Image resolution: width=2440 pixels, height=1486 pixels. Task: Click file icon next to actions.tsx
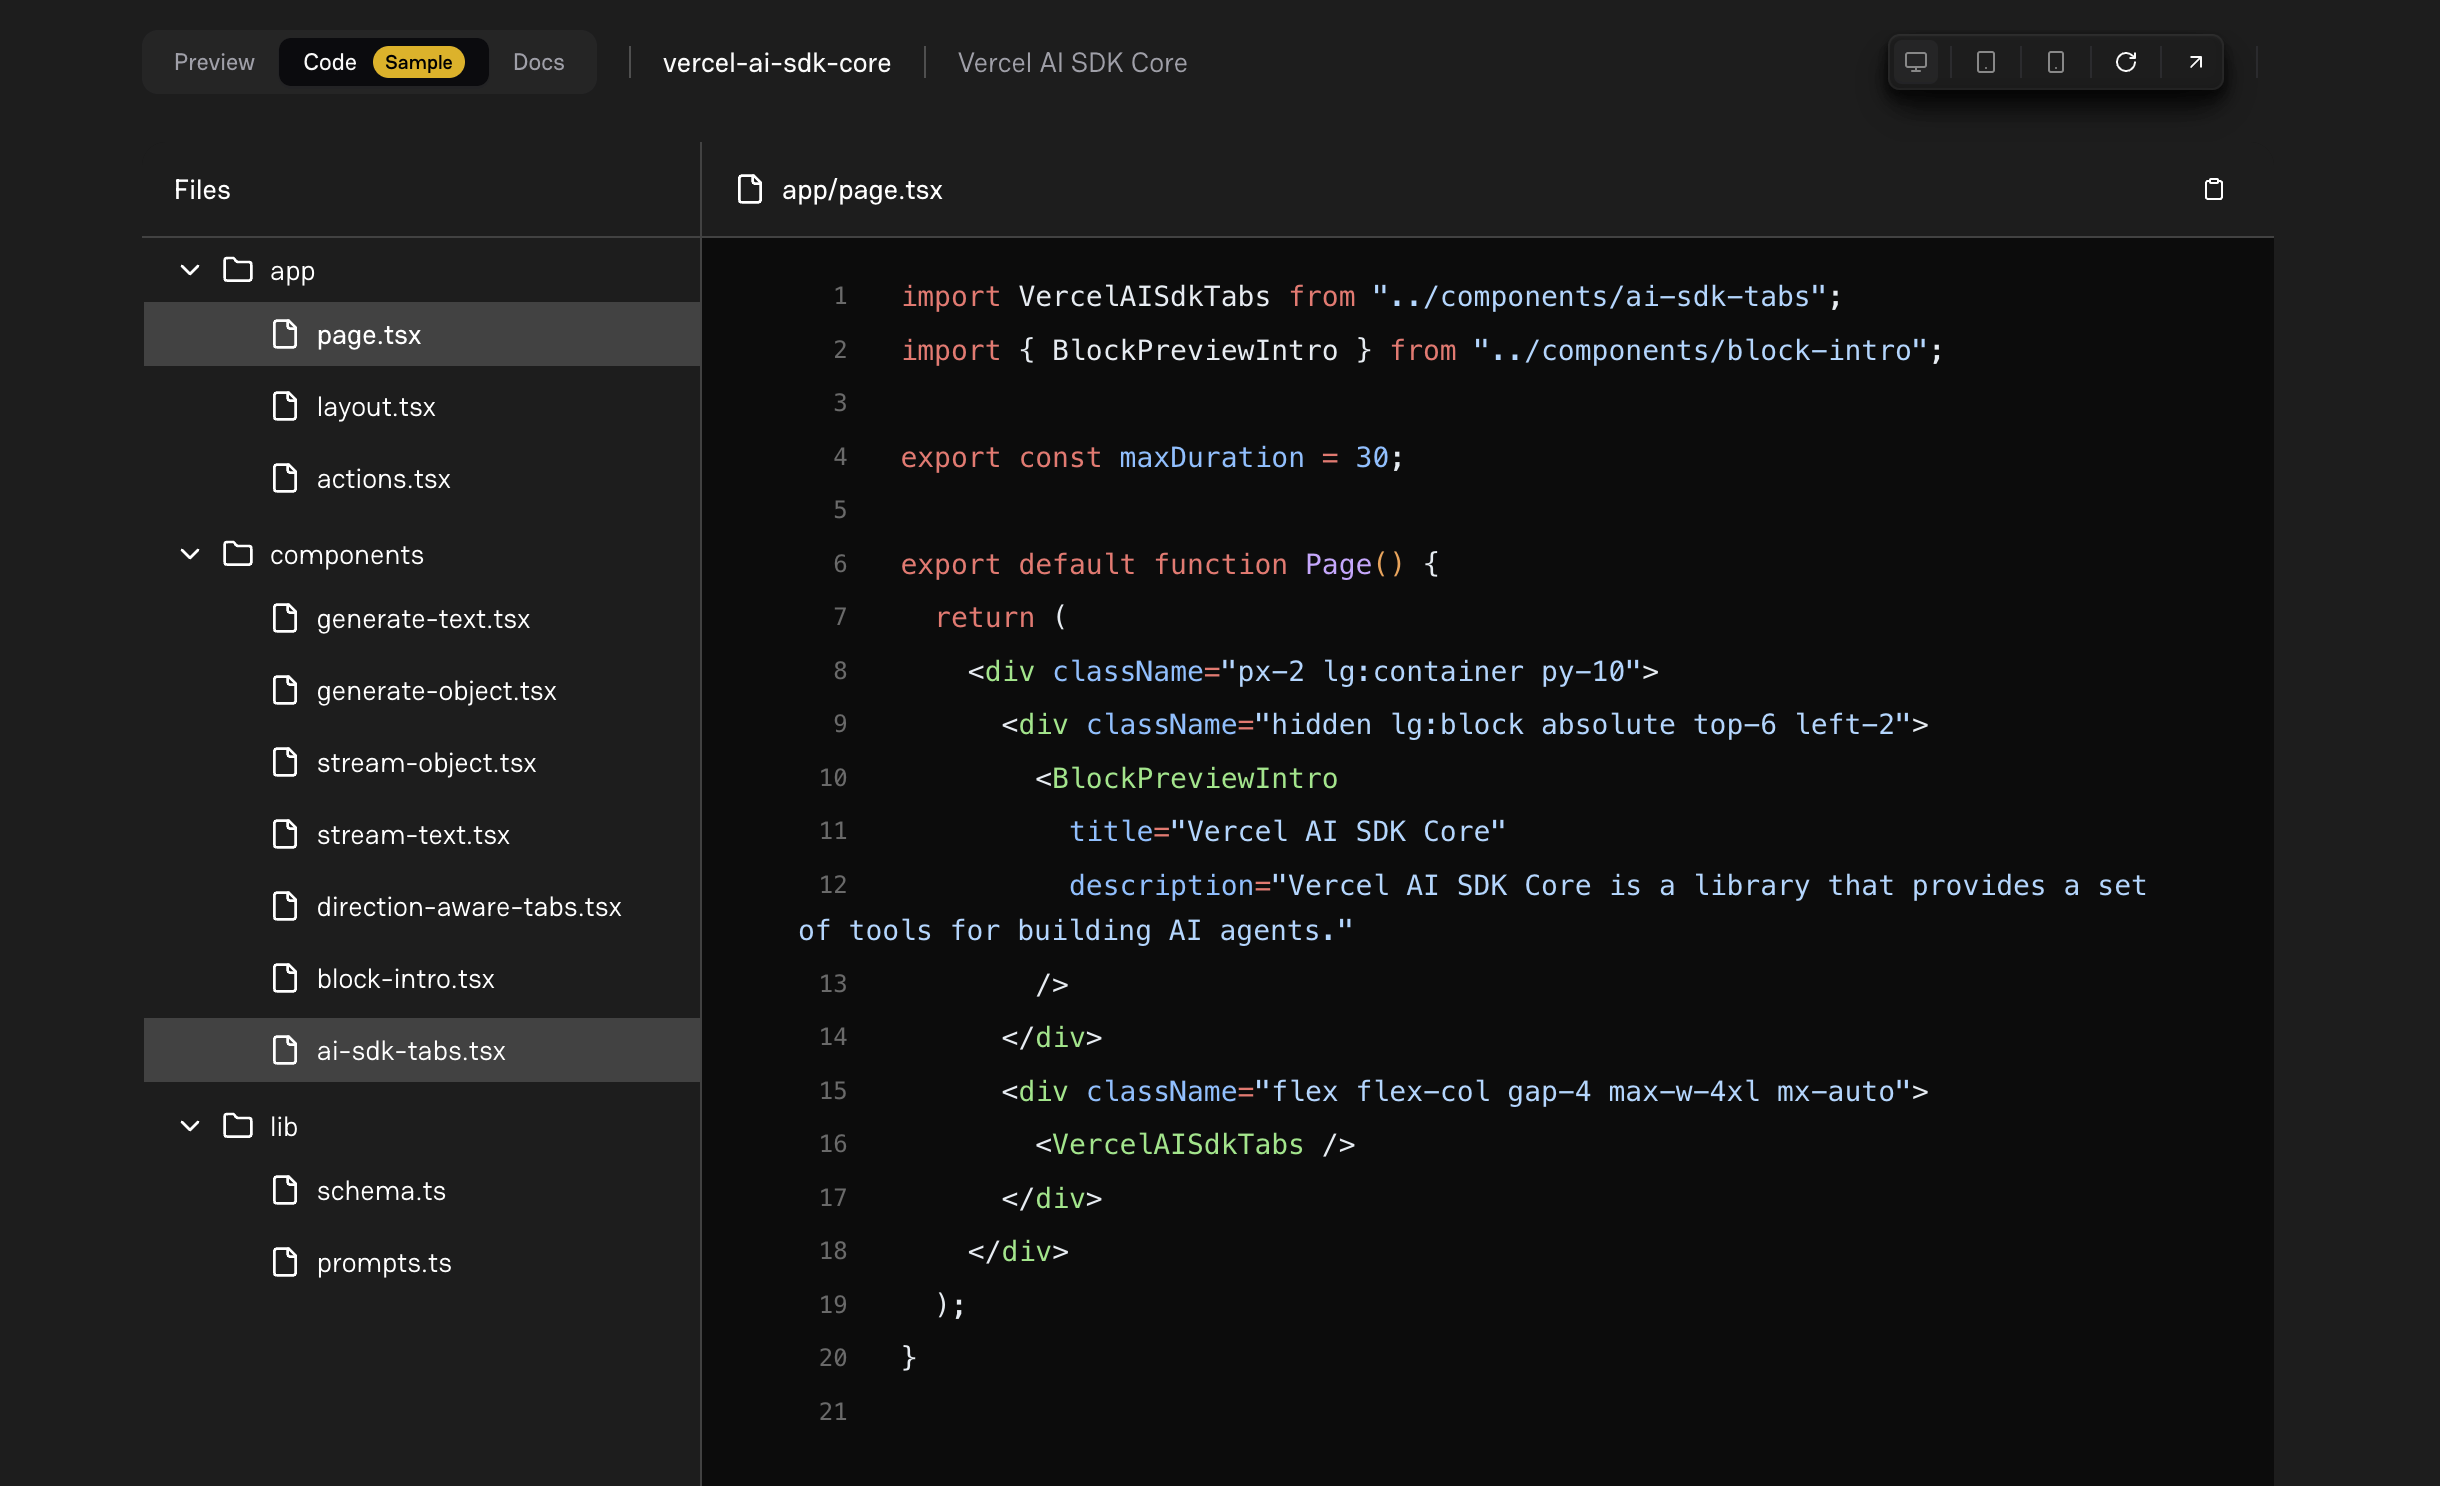[x=285, y=478]
